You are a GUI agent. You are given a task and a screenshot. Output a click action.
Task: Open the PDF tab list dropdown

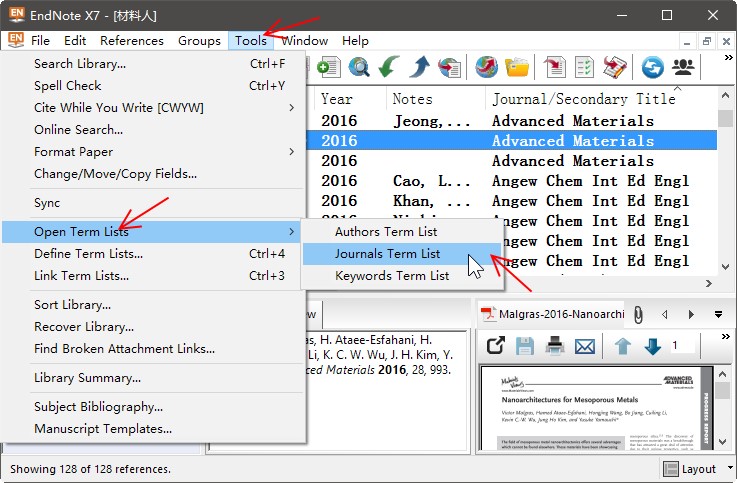point(718,314)
